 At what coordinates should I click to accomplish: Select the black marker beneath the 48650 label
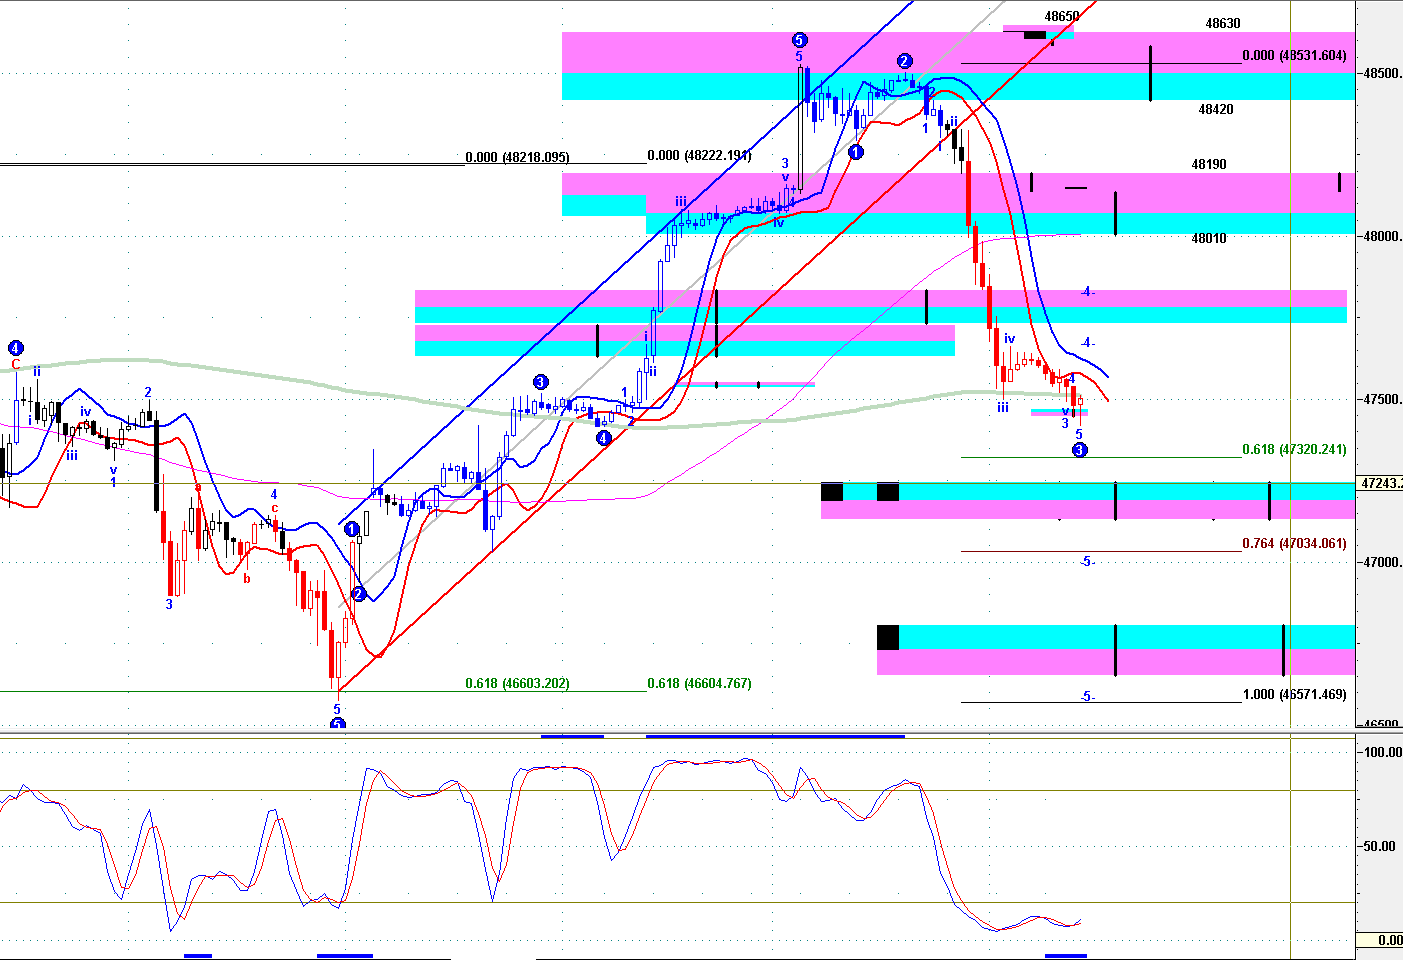point(1035,35)
